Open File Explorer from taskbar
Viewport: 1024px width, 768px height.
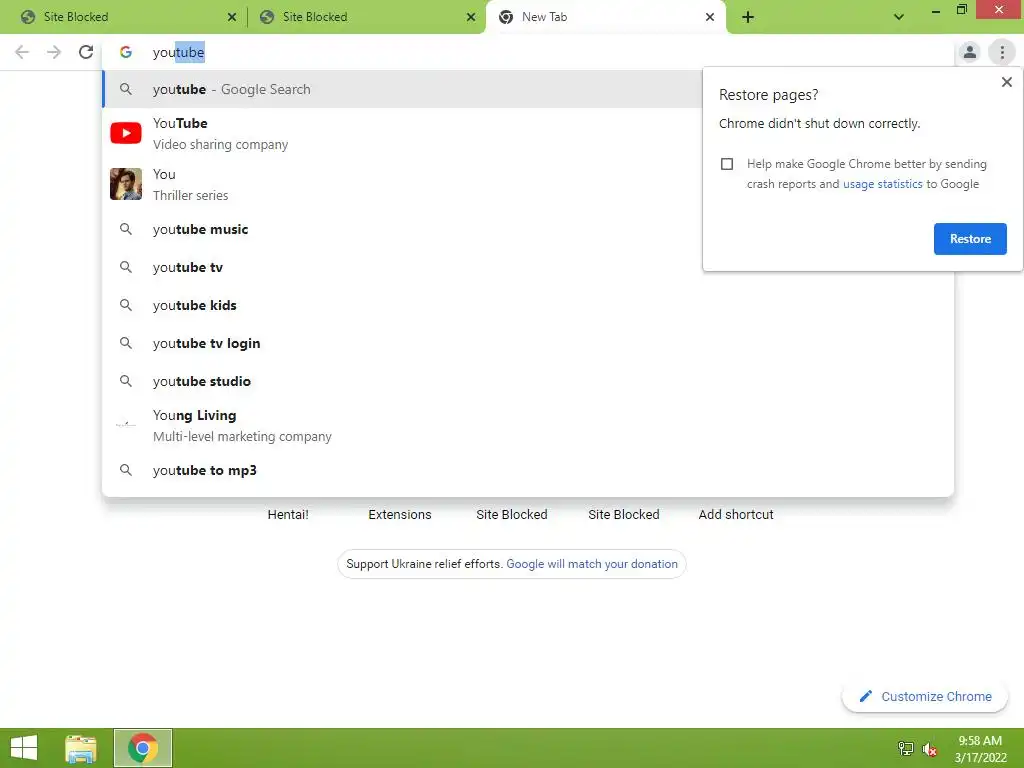tap(81, 748)
